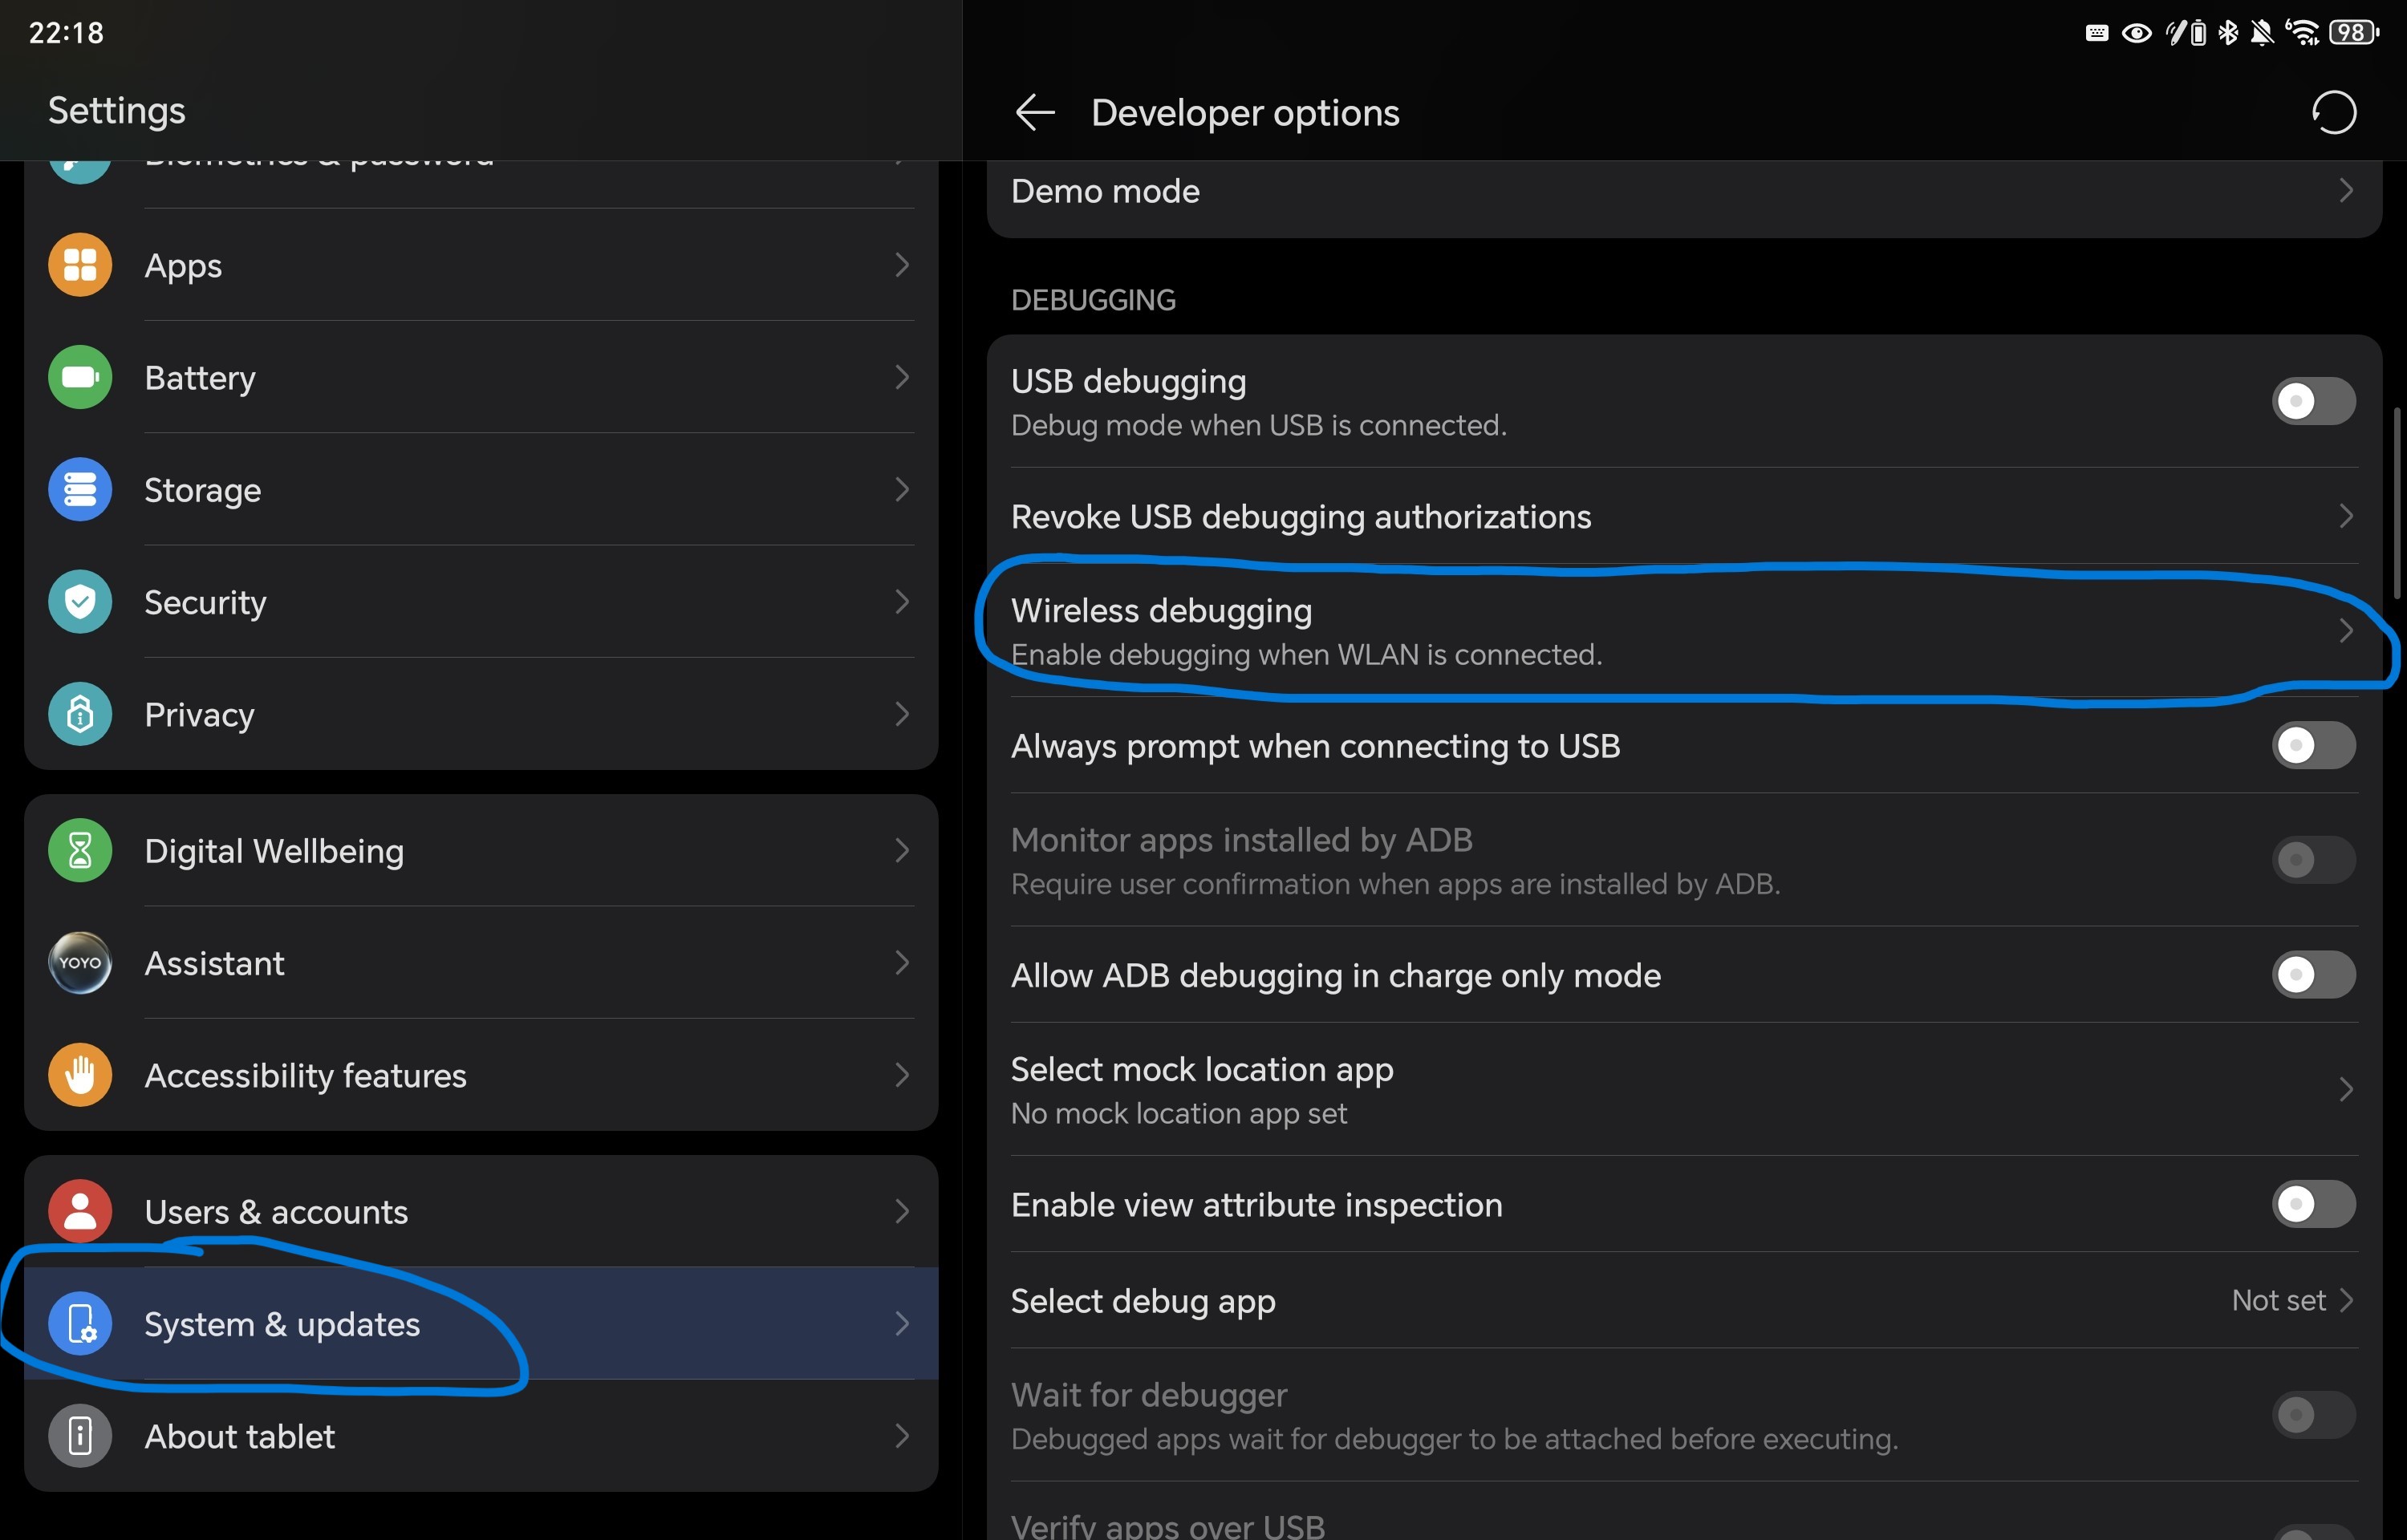2407x1540 pixels.
Task: Select System & updates in sidebar
Action: click(282, 1324)
